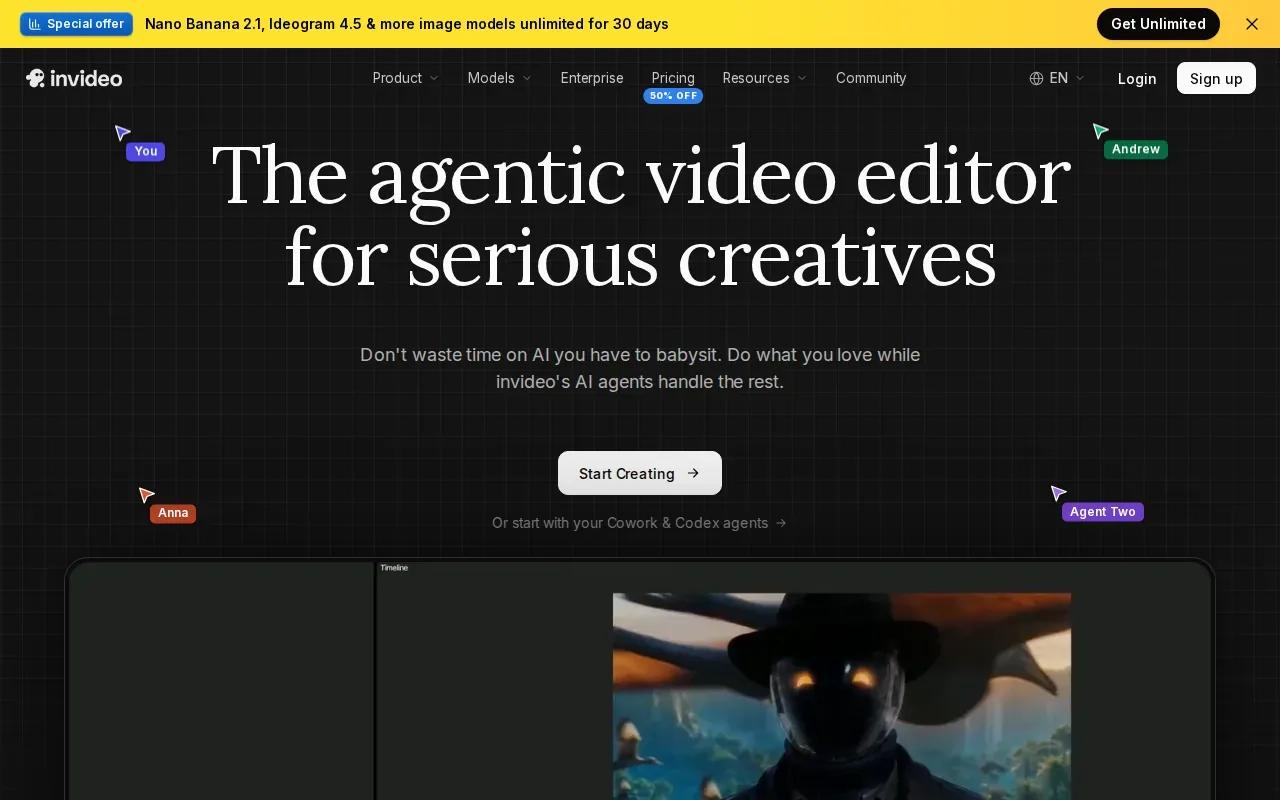Follow the Cowork & Codex agents link

click(640, 523)
